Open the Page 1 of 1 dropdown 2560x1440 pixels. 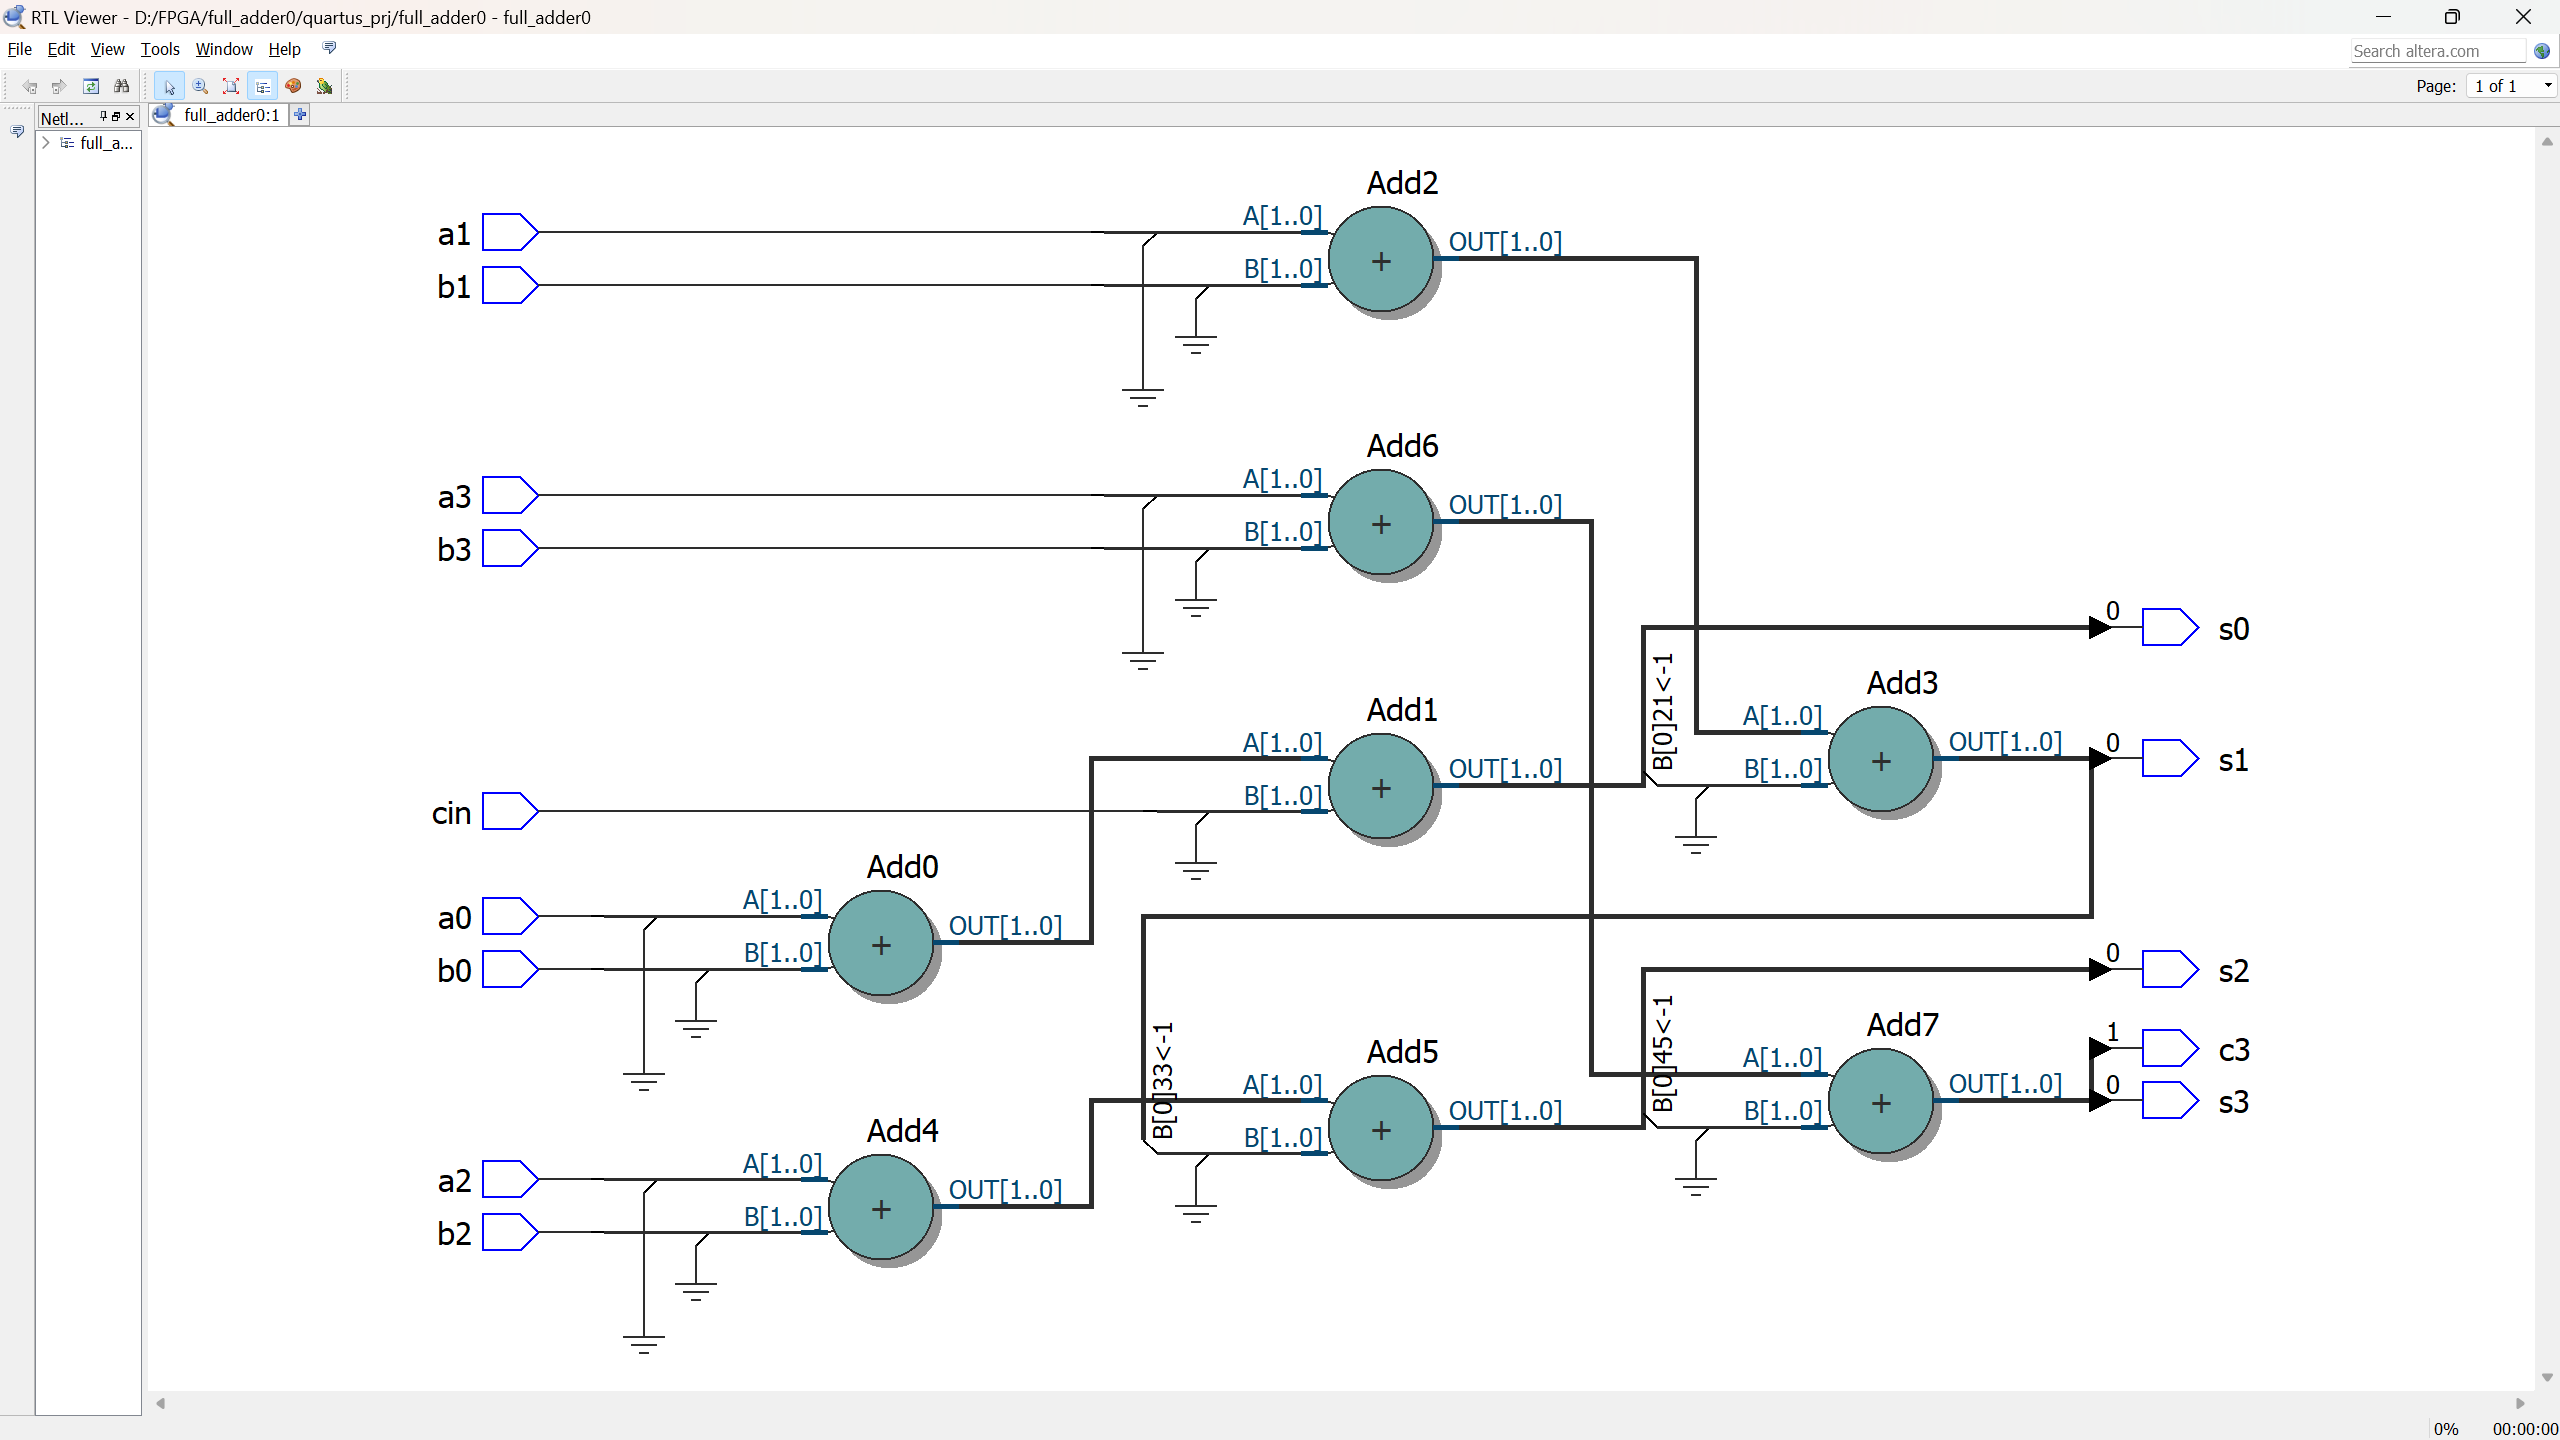click(x=2511, y=86)
